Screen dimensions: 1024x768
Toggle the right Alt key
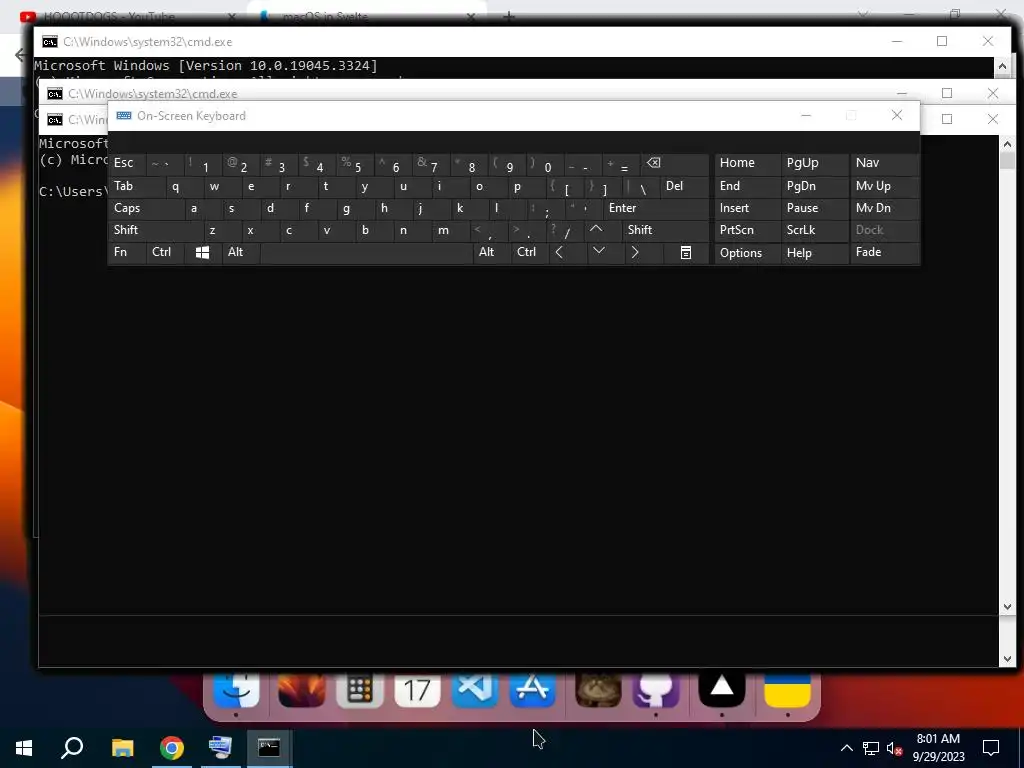click(491, 252)
